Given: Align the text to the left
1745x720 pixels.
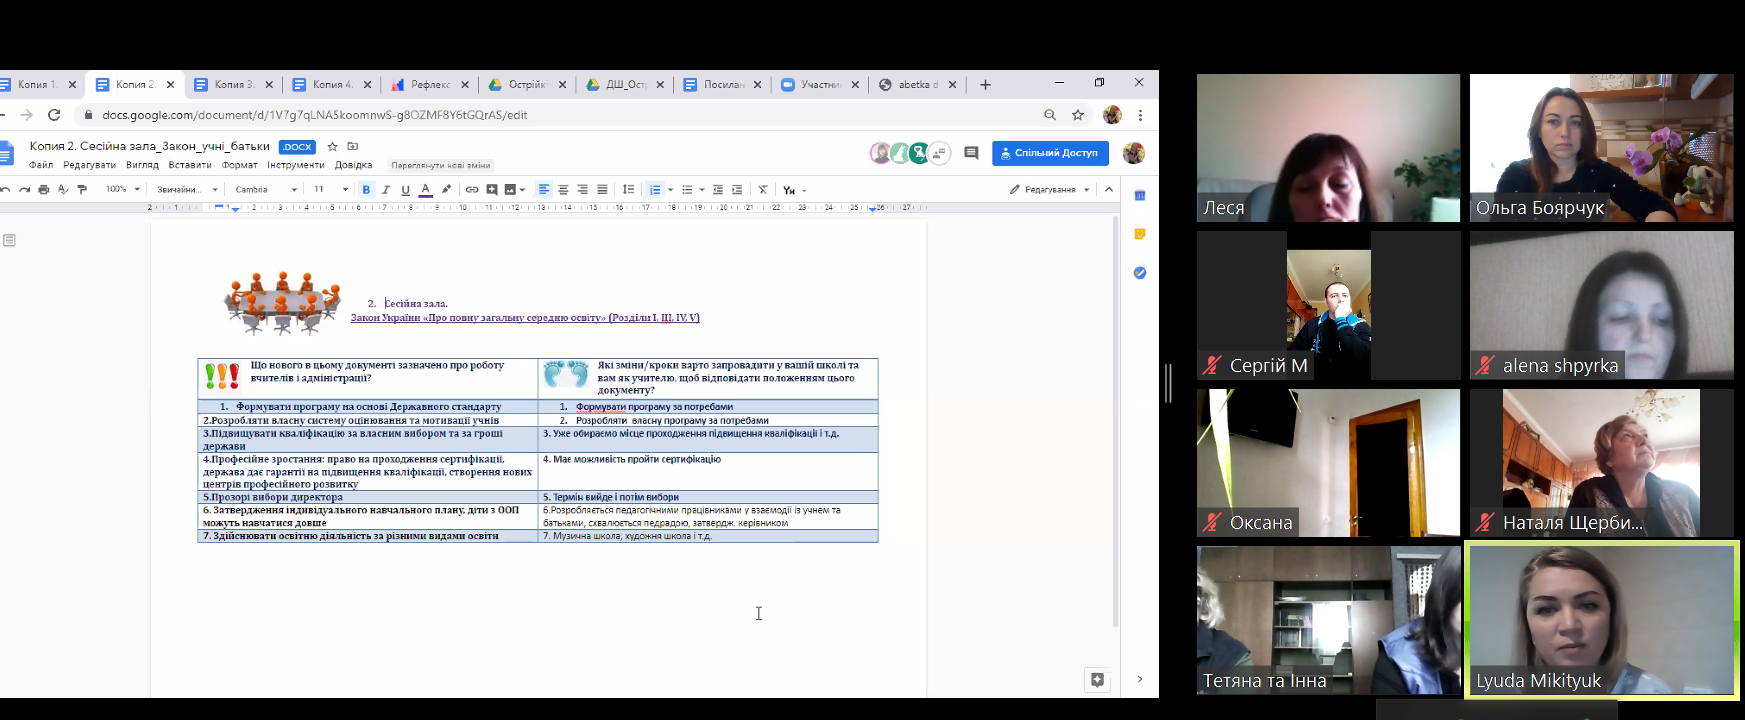Looking at the screenshot, I should [544, 189].
